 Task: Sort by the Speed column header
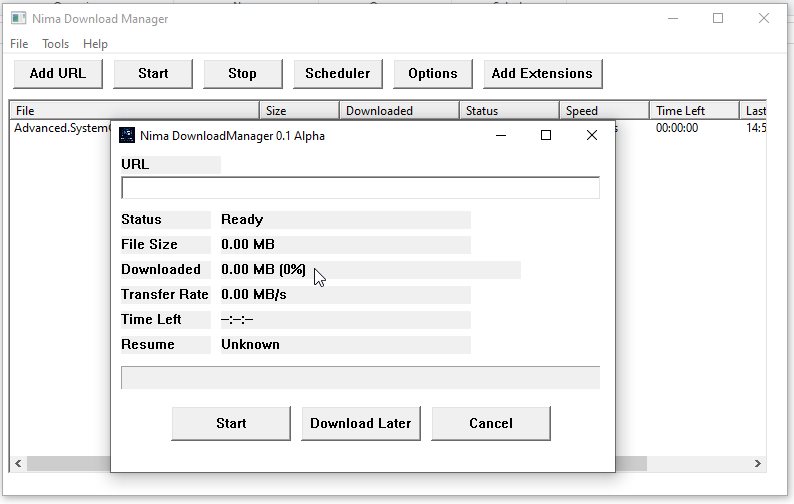pyautogui.click(x=605, y=110)
